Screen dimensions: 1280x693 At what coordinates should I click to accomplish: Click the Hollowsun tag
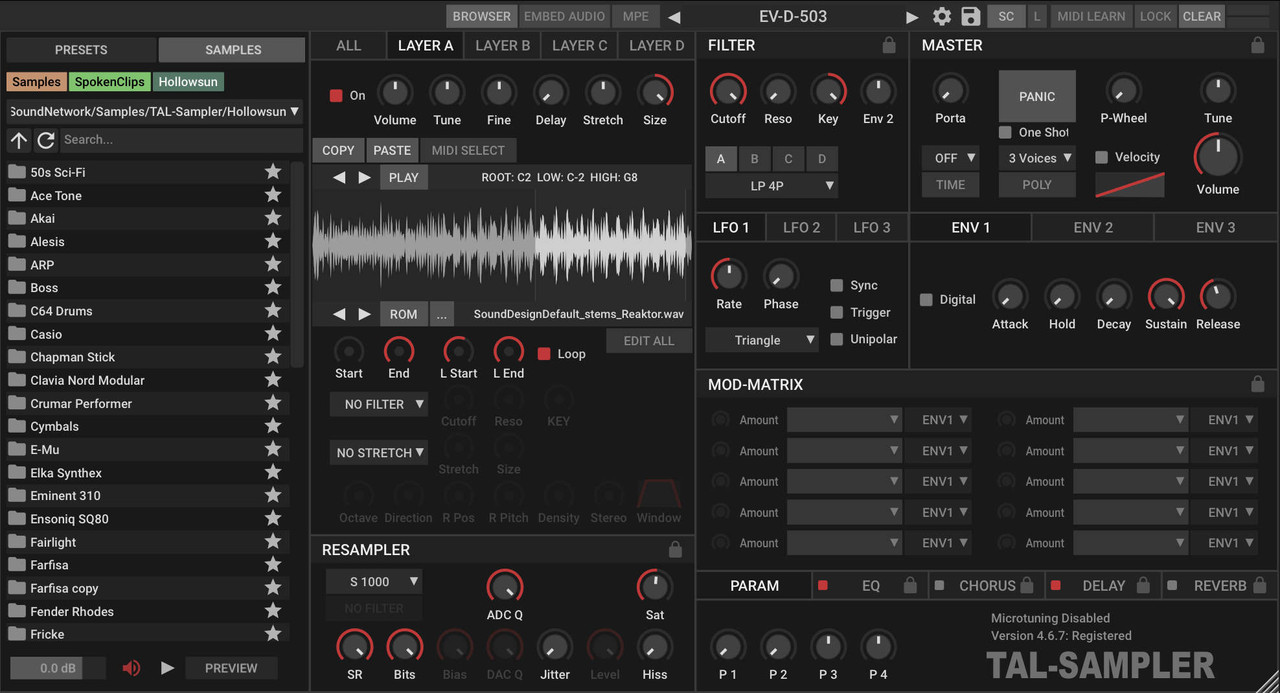pos(188,82)
